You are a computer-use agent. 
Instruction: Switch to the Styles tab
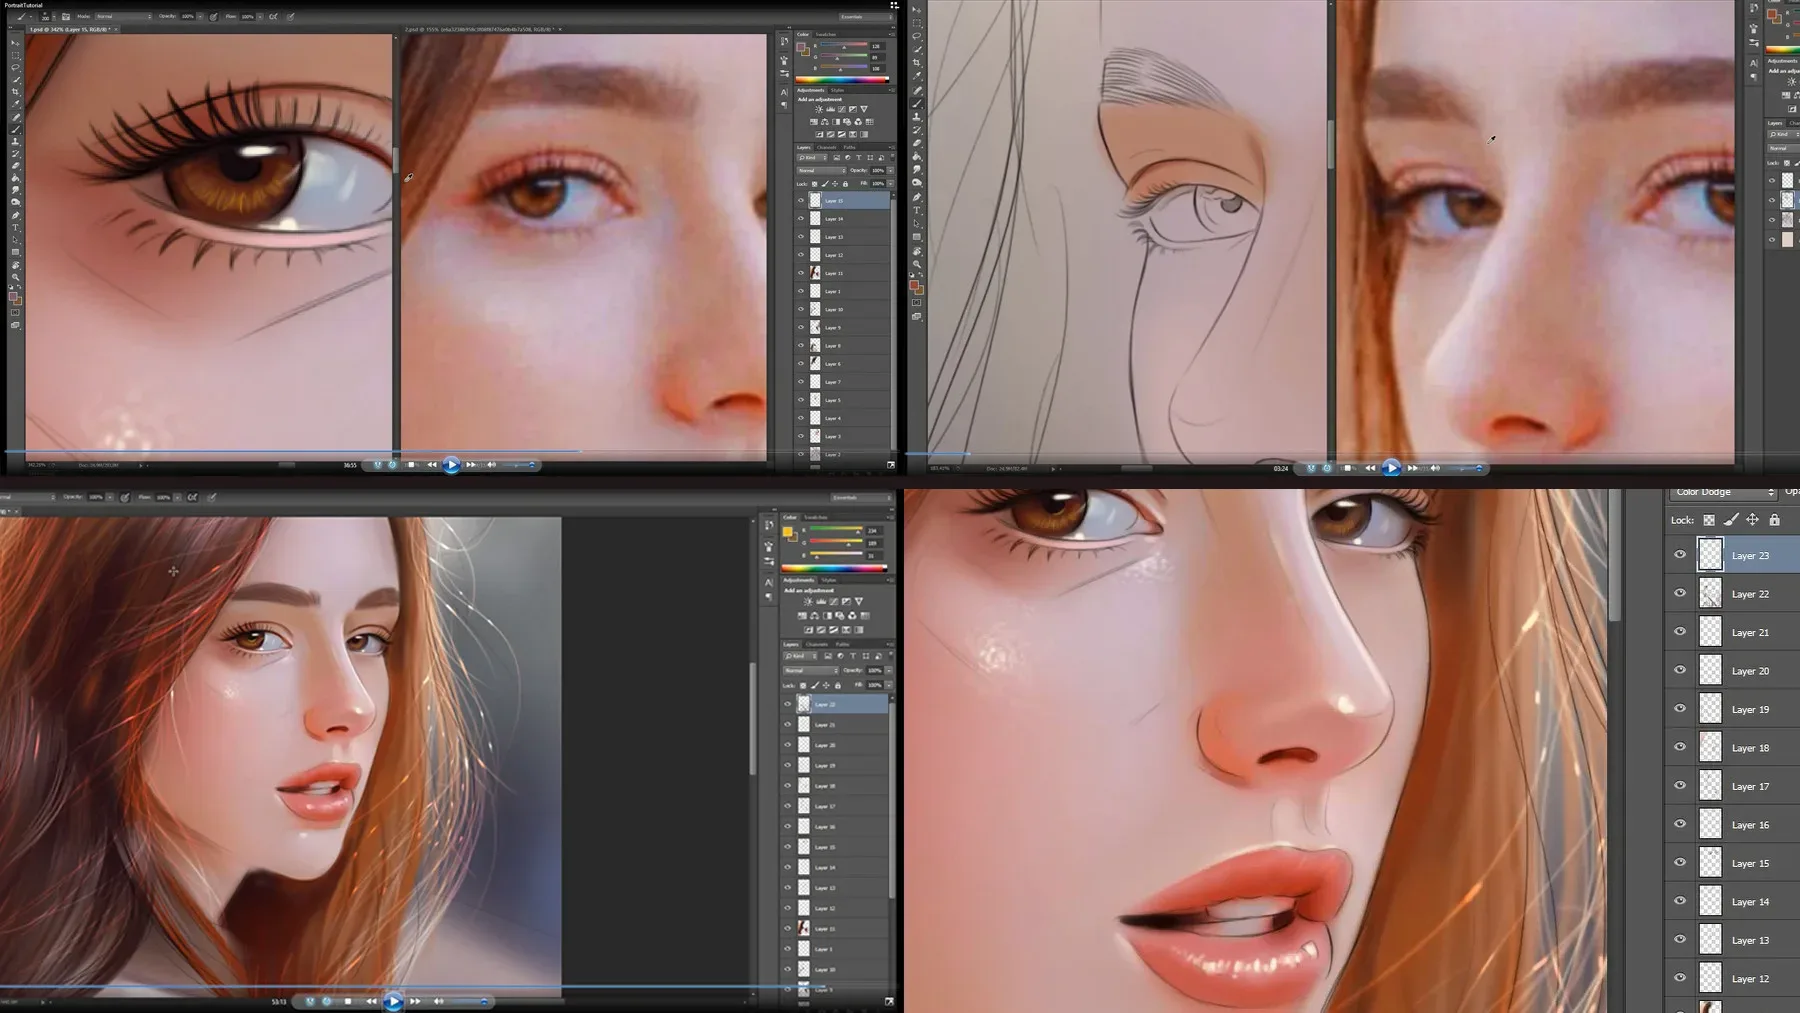(837, 90)
